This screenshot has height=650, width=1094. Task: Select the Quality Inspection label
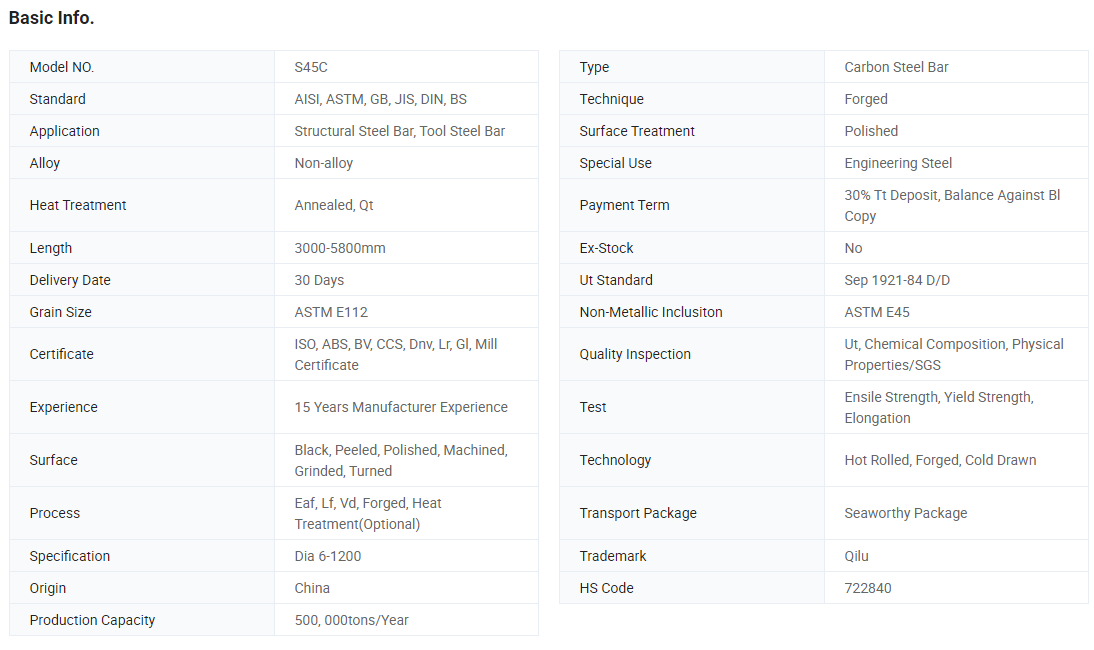coord(635,354)
